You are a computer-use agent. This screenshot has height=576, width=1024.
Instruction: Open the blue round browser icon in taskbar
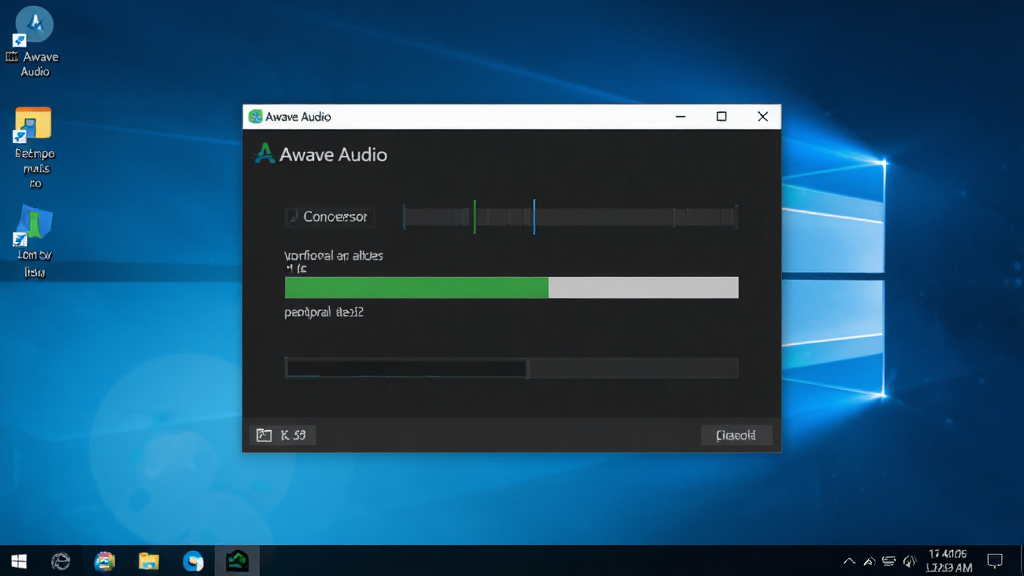coord(193,561)
